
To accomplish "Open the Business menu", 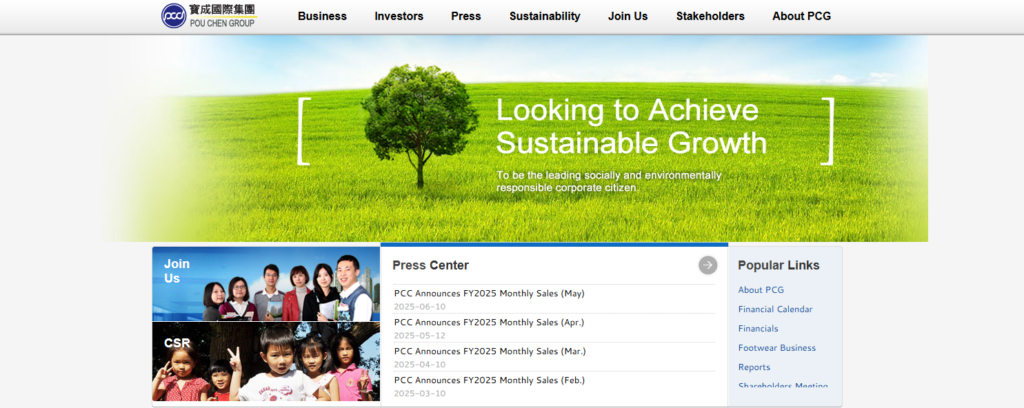I will click(x=322, y=16).
